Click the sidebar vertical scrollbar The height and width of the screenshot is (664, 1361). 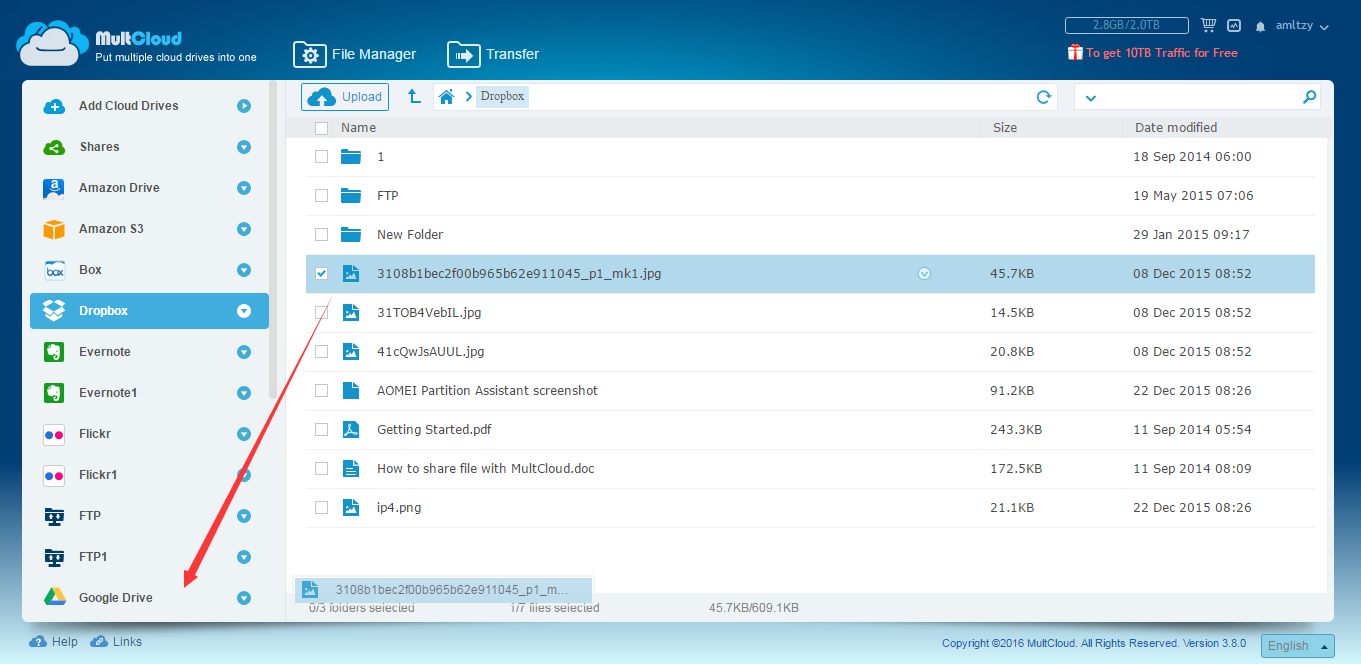point(274,240)
